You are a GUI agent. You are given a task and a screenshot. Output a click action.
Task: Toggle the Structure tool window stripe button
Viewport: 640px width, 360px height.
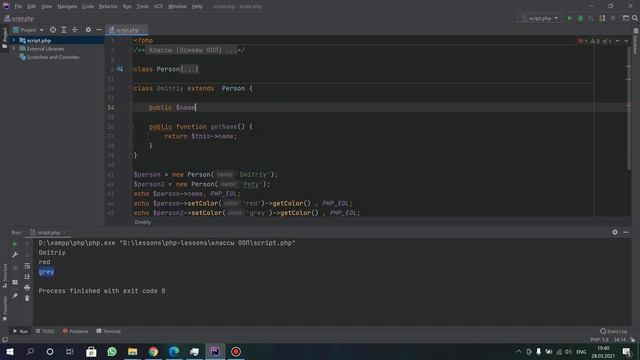[x=5, y=276]
